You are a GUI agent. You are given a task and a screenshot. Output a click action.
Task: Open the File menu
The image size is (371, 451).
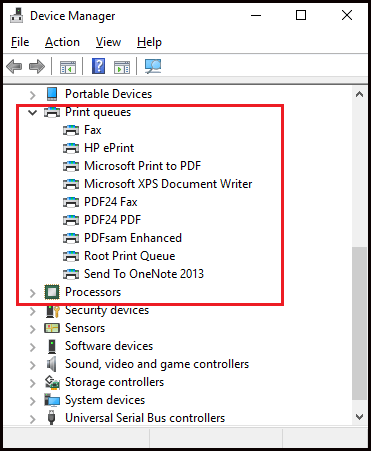tap(20, 42)
